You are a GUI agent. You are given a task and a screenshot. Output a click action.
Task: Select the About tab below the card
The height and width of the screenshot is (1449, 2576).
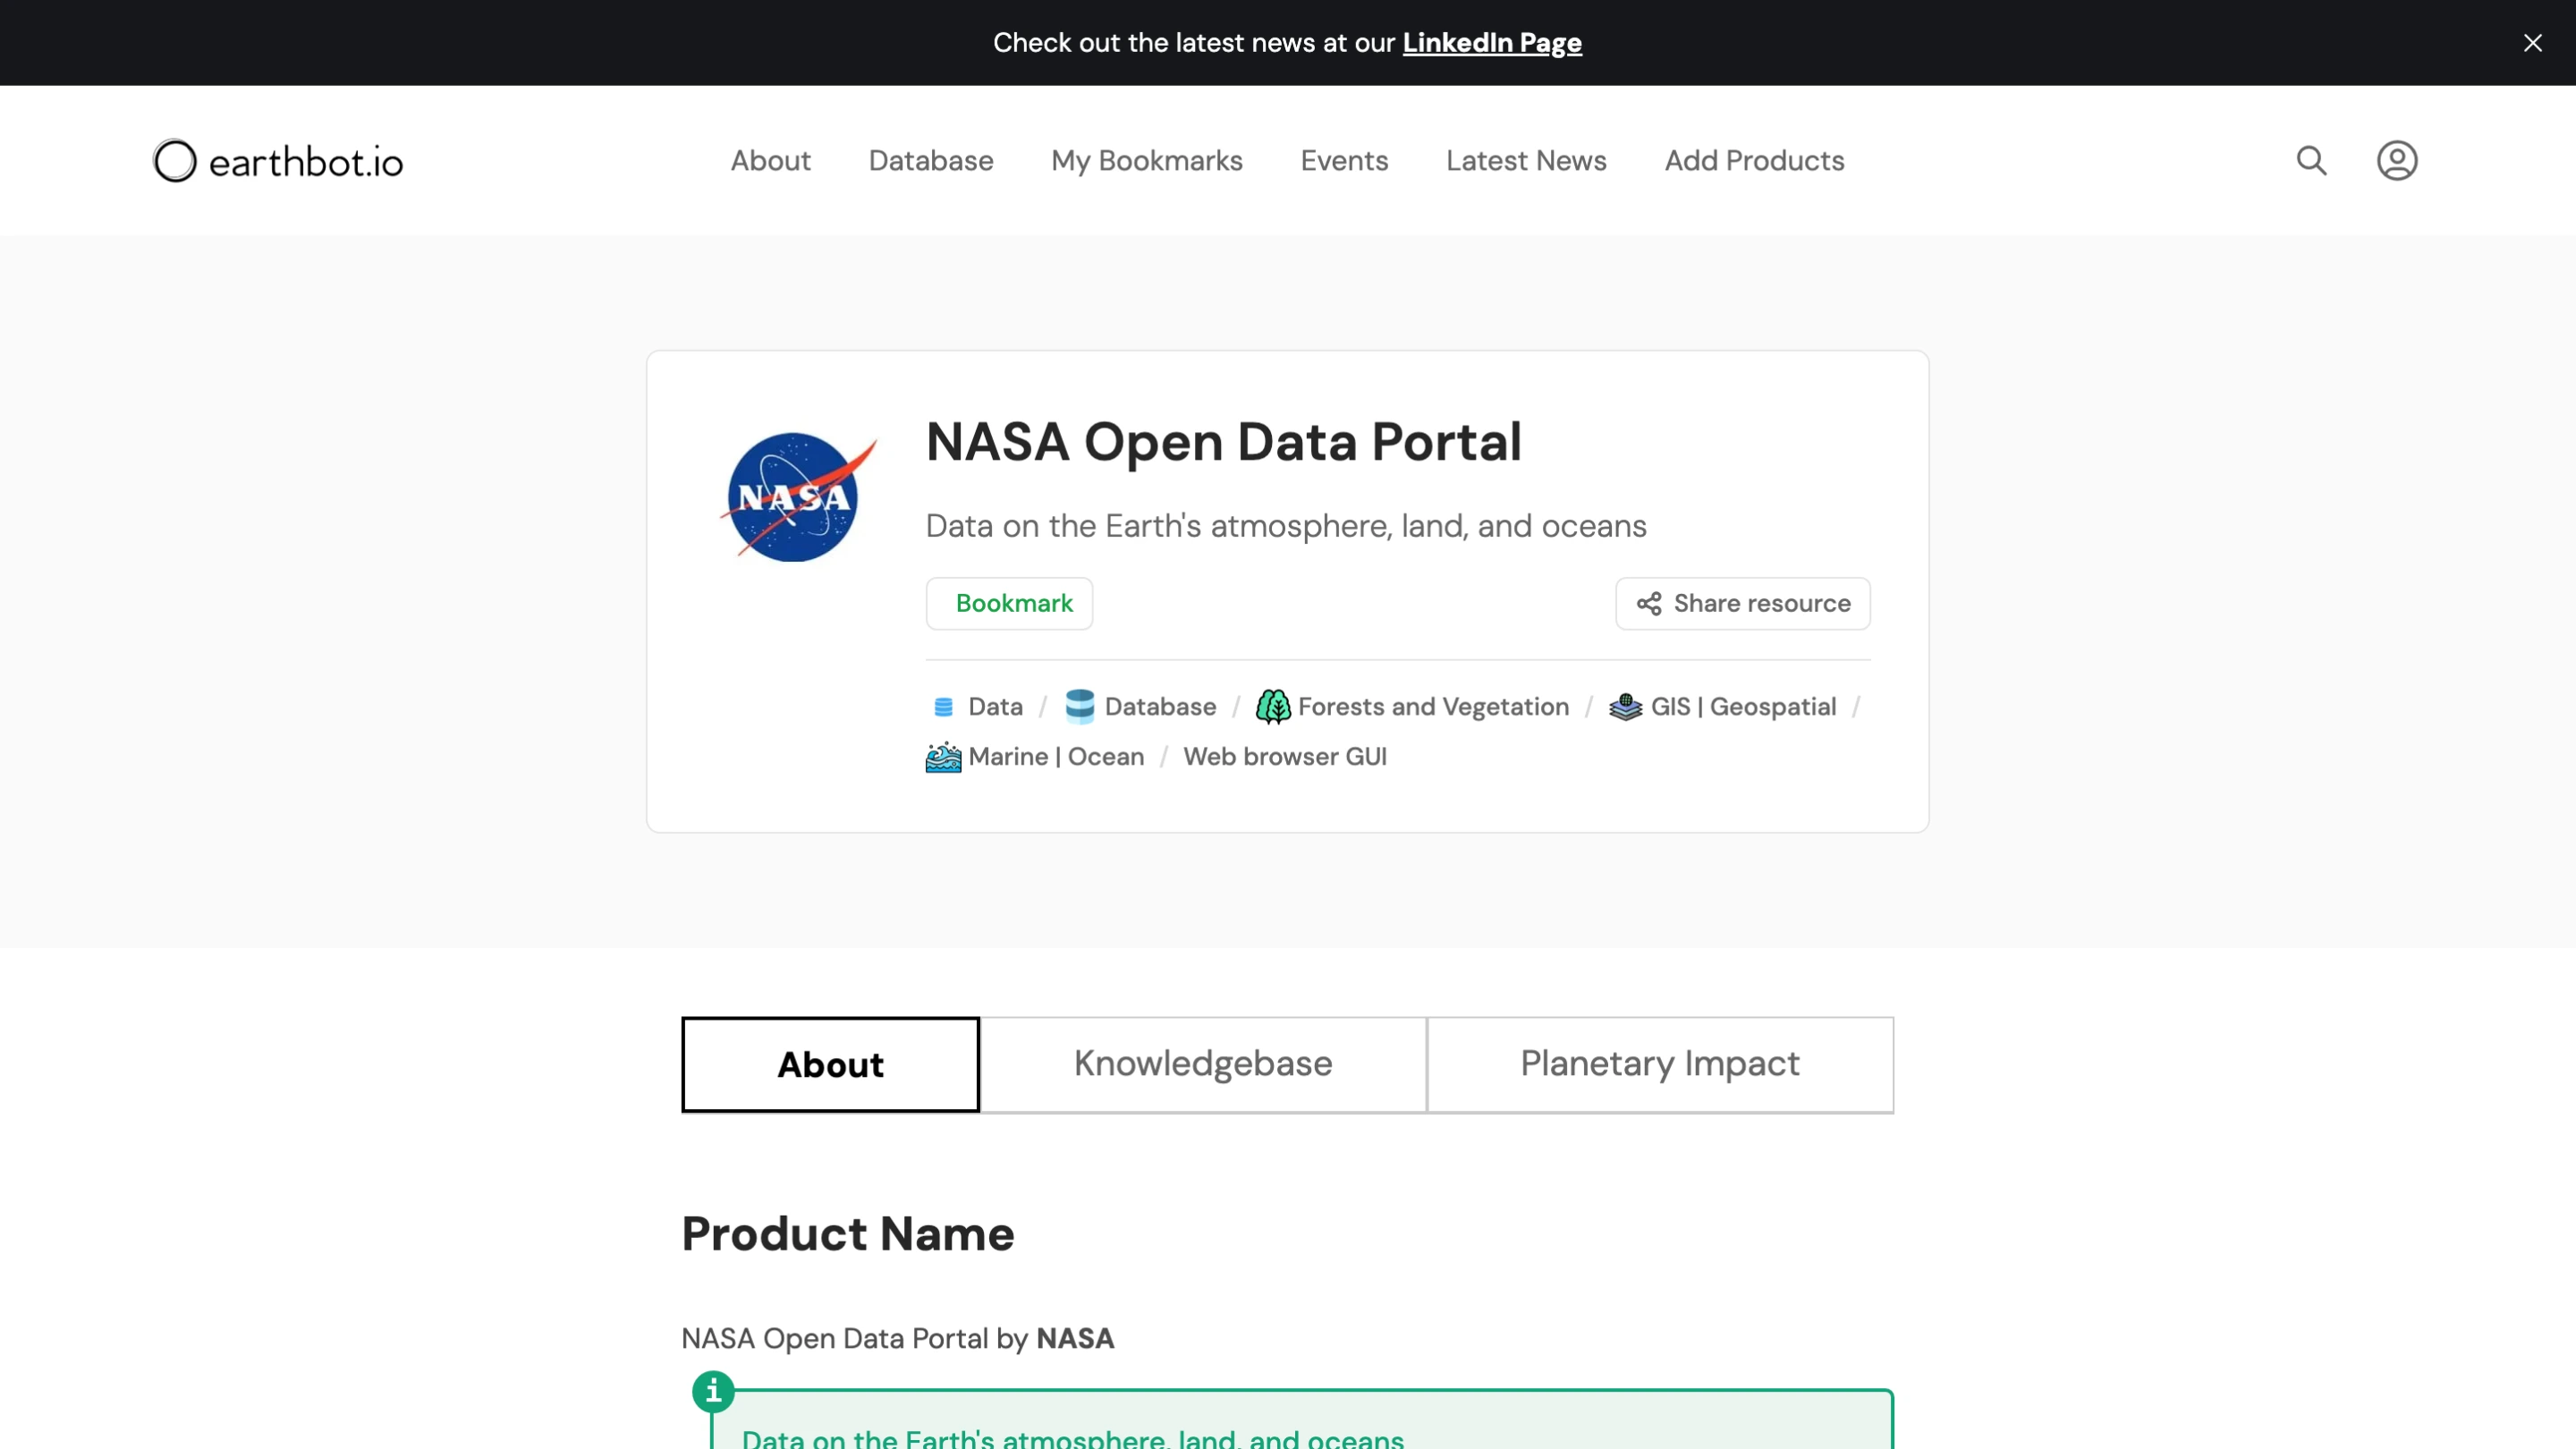tap(830, 1064)
